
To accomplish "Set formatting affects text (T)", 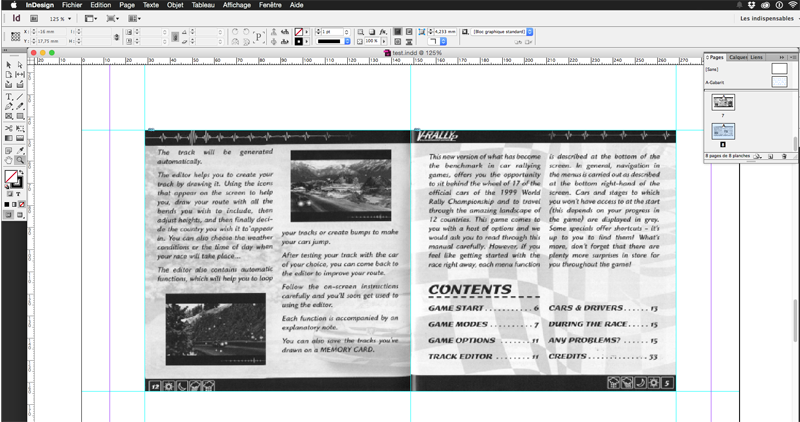I will click(x=18, y=194).
